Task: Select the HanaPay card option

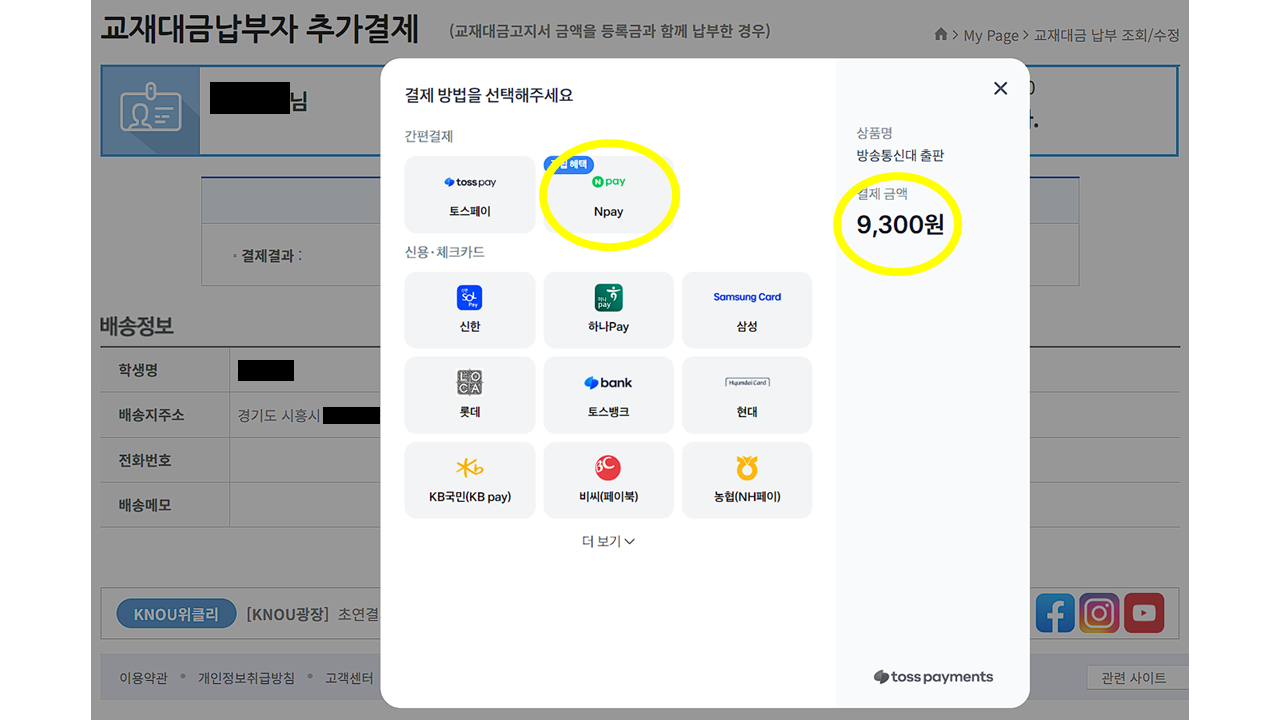Action: coord(608,310)
